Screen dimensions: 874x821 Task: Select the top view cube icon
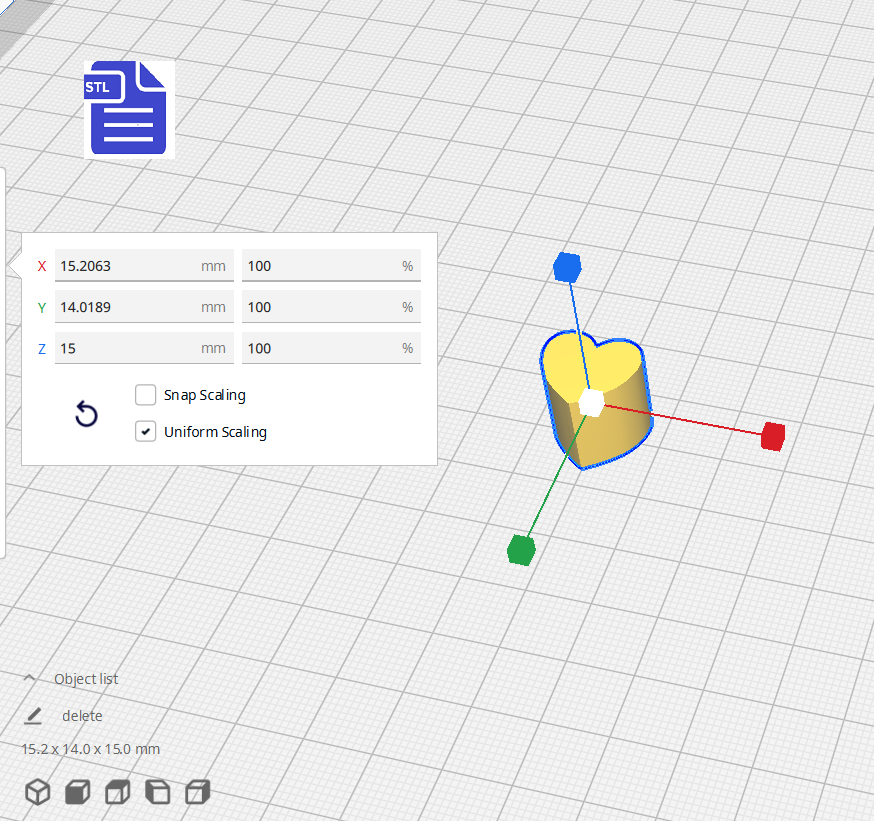pyautogui.click(x=118, y=793)
